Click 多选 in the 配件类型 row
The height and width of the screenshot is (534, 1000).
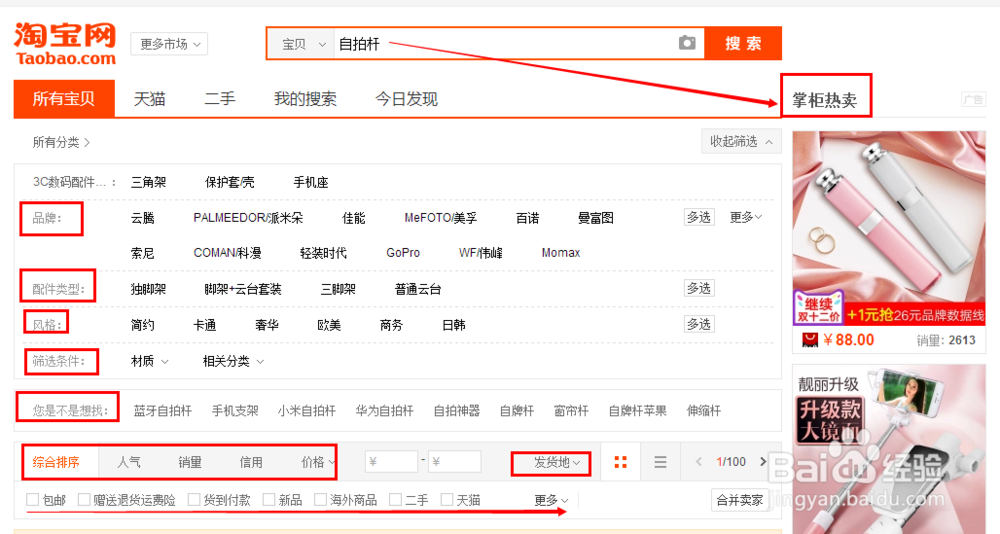coord(699,288)
